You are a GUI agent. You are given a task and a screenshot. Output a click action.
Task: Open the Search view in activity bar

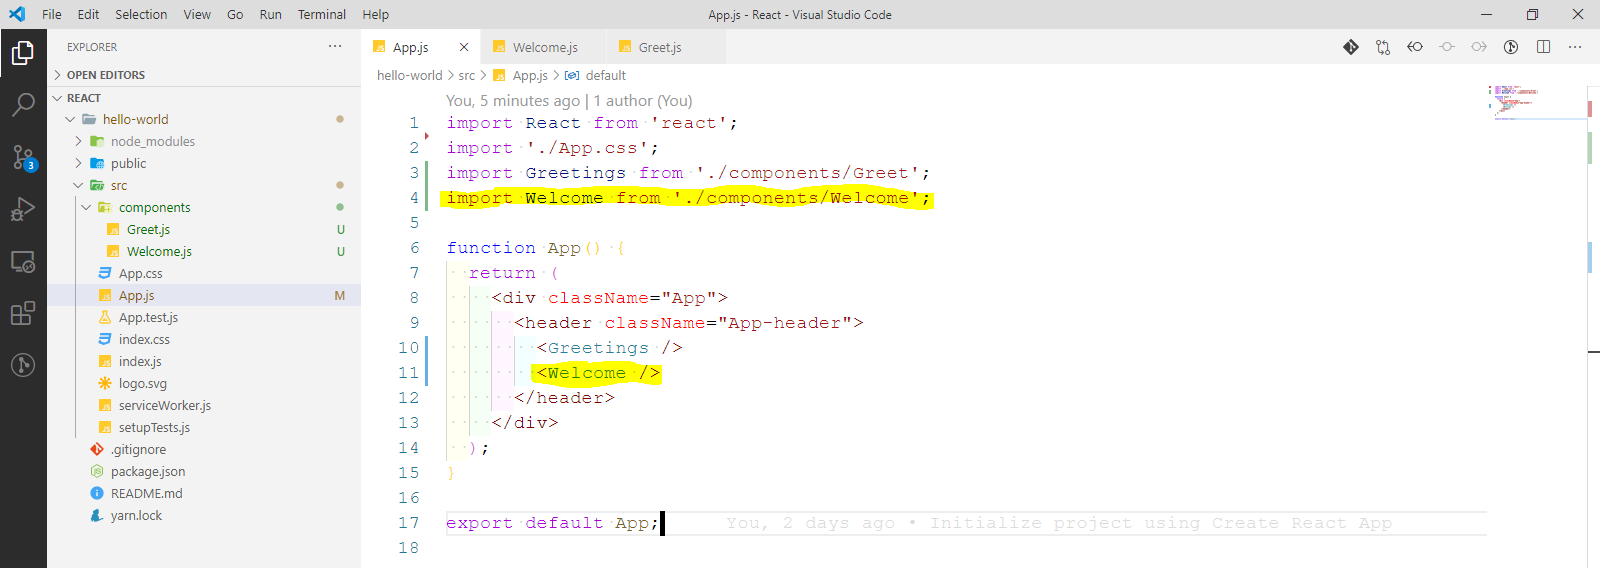23,104
